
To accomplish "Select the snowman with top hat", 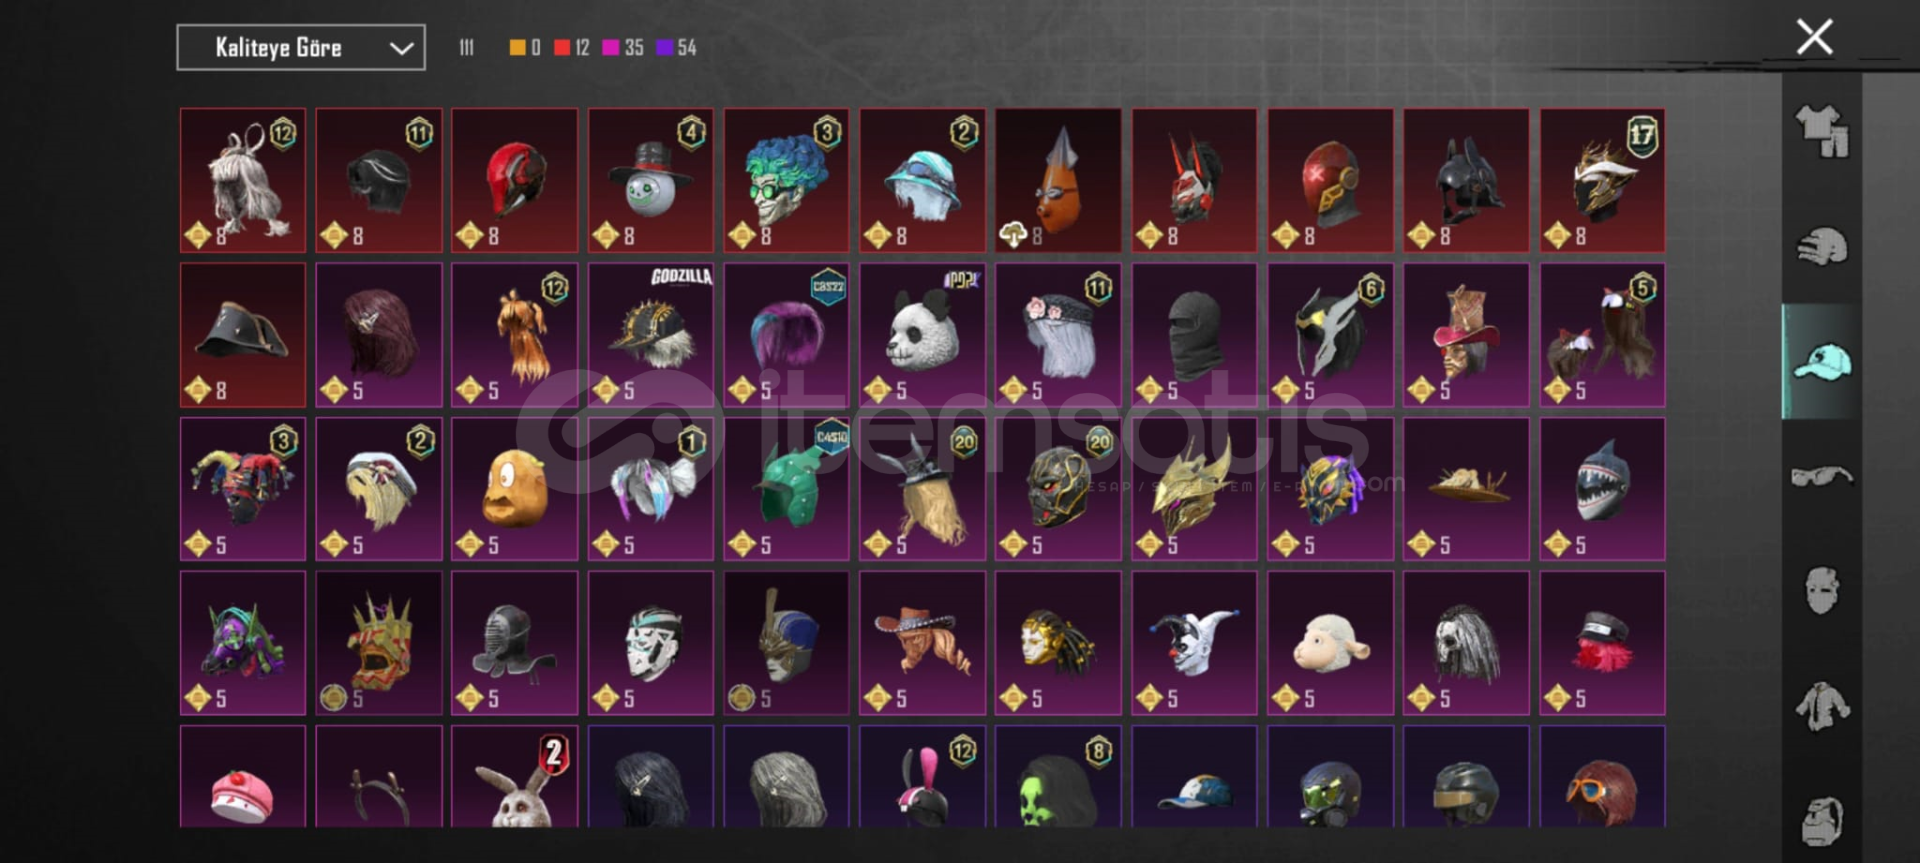I will [651, 180].
